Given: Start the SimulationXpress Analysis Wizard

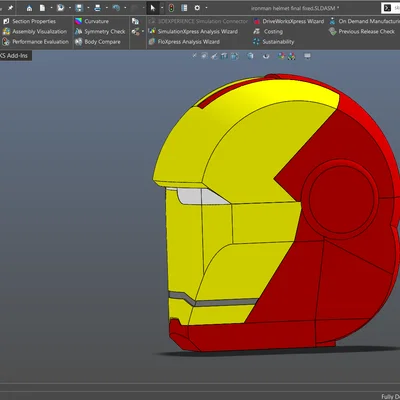Looking at the screenshot, I should coord(197,31).
